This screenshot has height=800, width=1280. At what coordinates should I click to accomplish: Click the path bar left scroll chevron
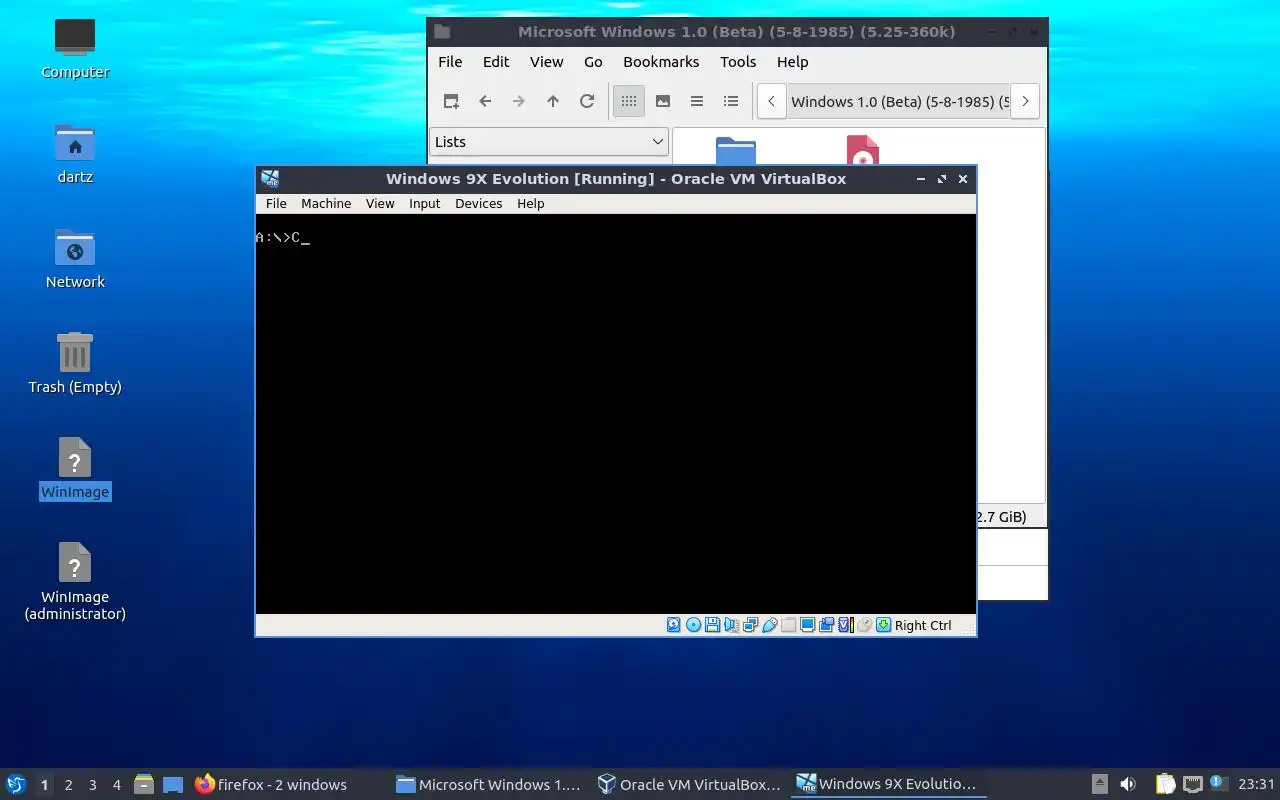point(771,101)
